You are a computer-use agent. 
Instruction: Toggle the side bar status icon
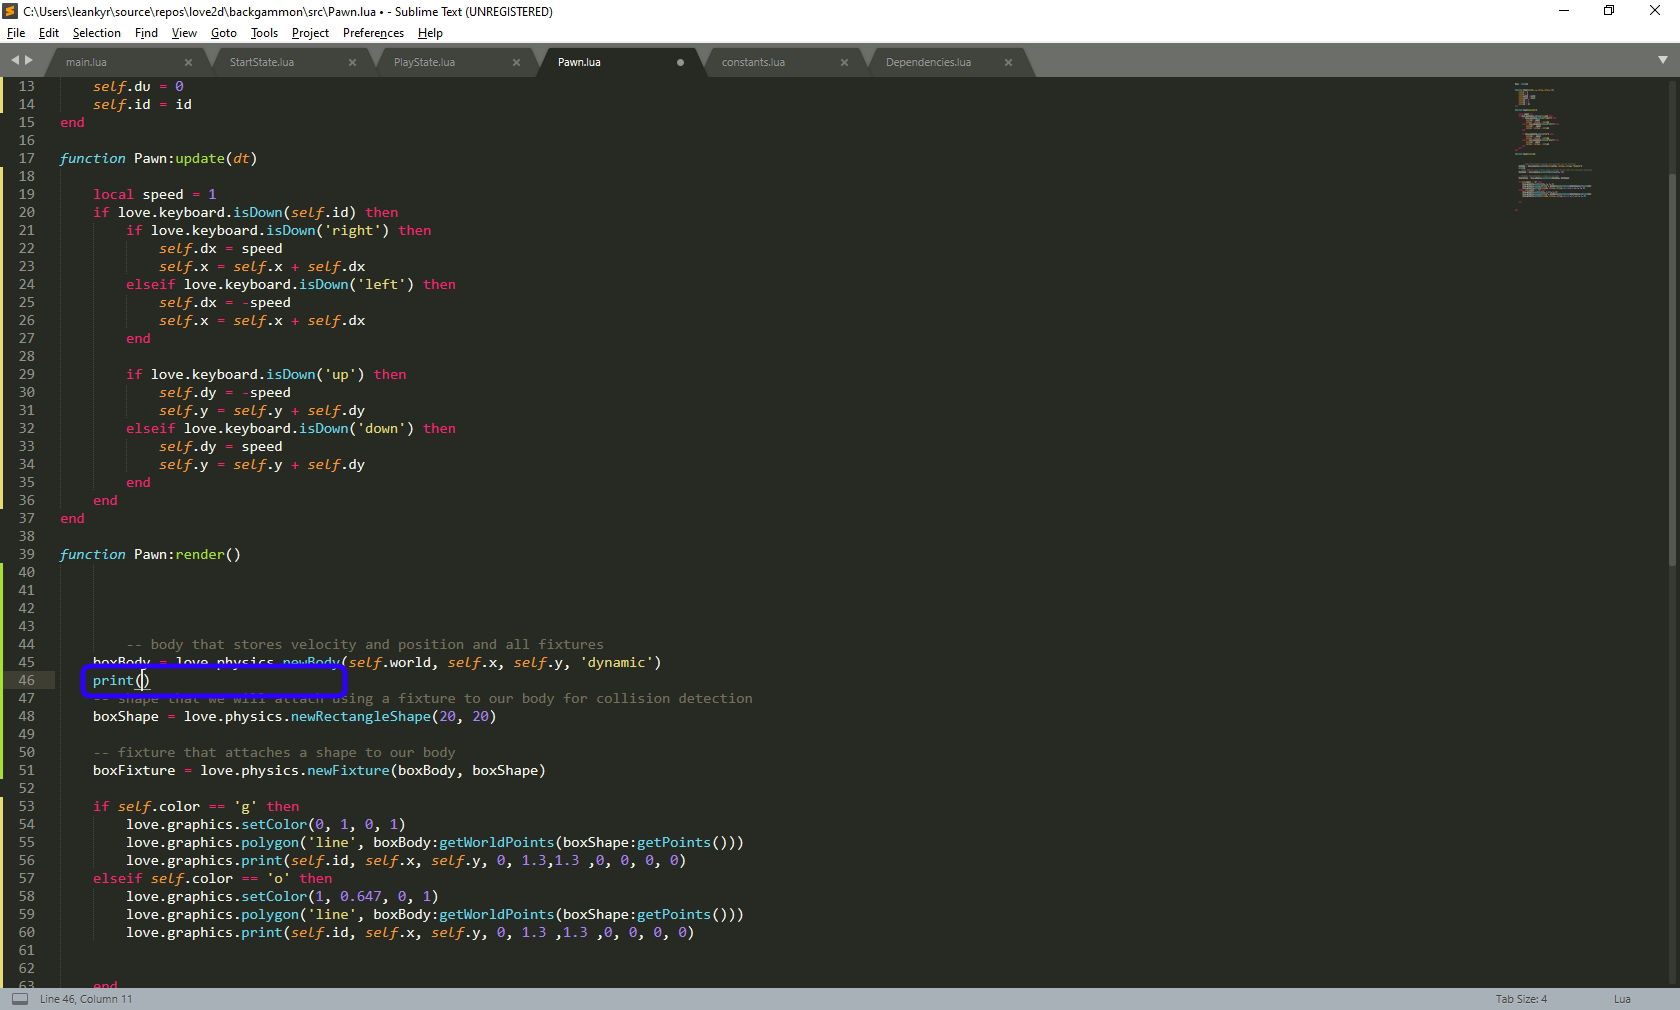[19, 999]
